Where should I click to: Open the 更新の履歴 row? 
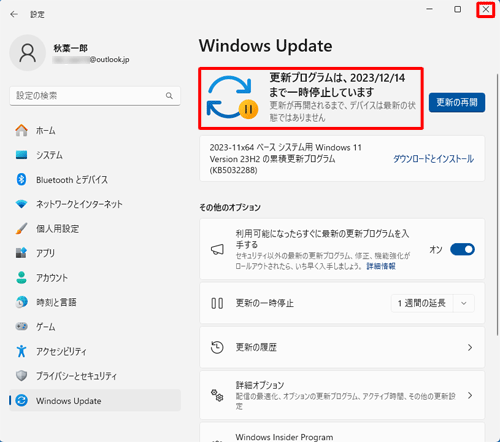pos(342,348)
